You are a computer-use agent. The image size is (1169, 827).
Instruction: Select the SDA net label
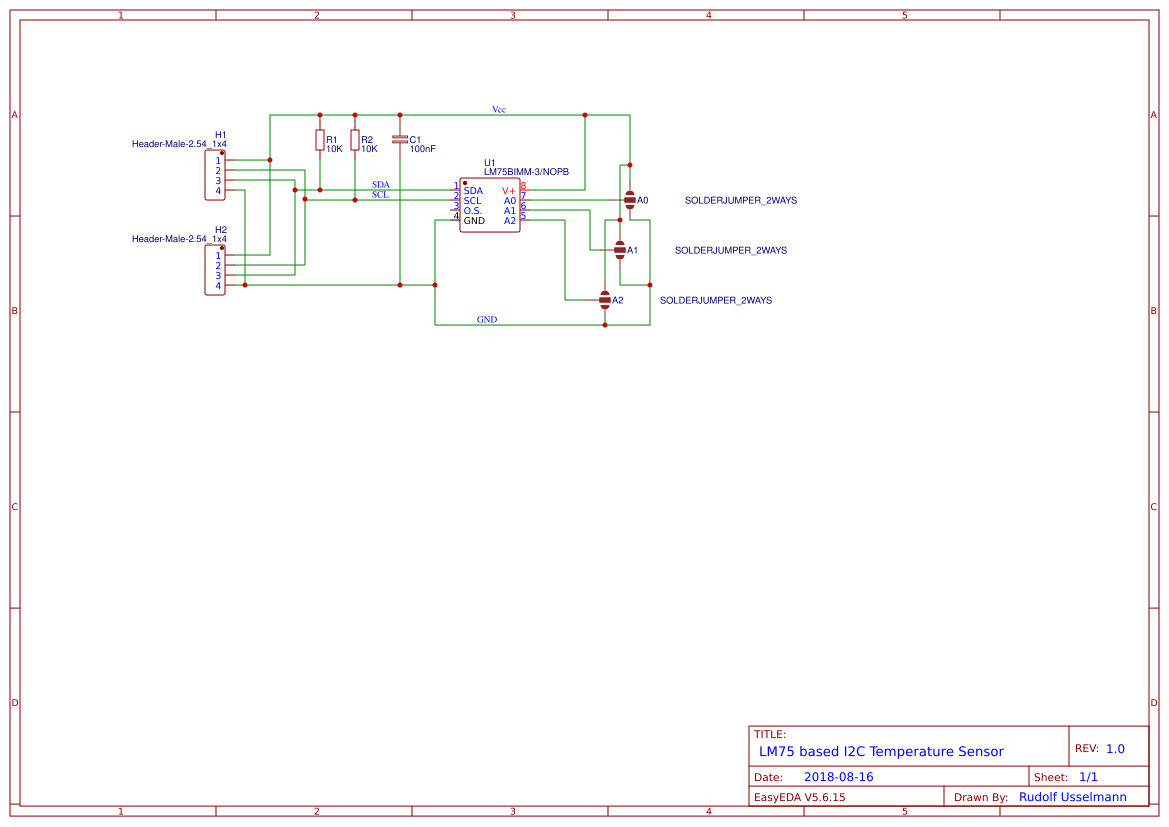[x=379, y=185]
